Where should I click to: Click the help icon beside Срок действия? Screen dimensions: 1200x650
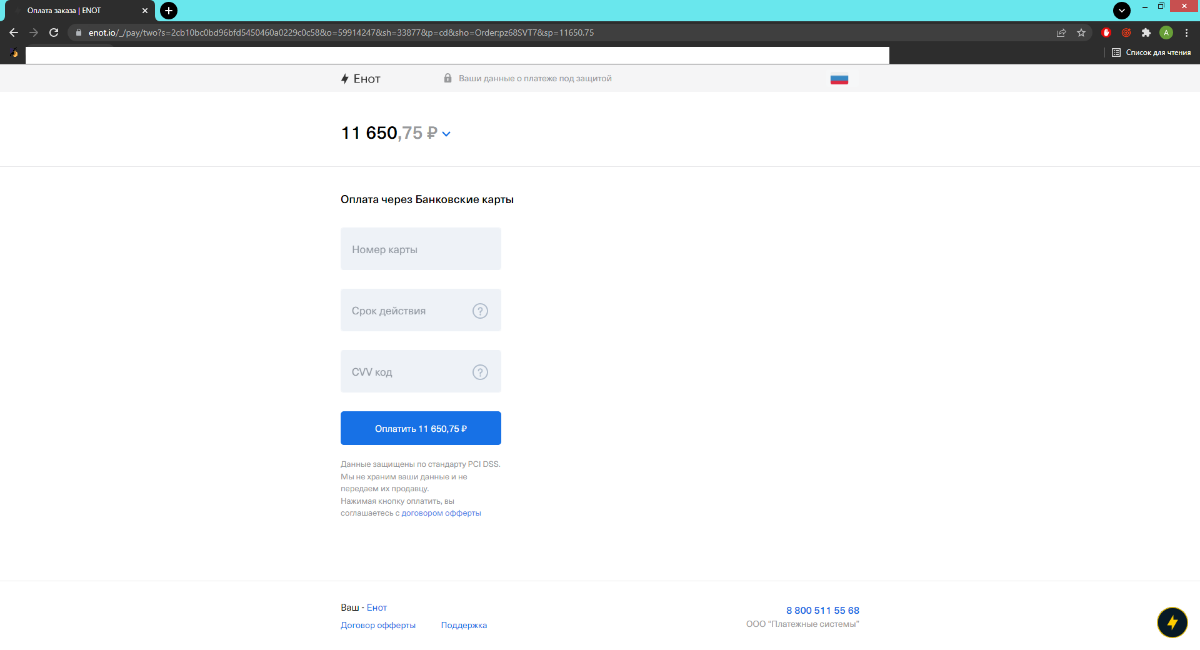(480, 311)
